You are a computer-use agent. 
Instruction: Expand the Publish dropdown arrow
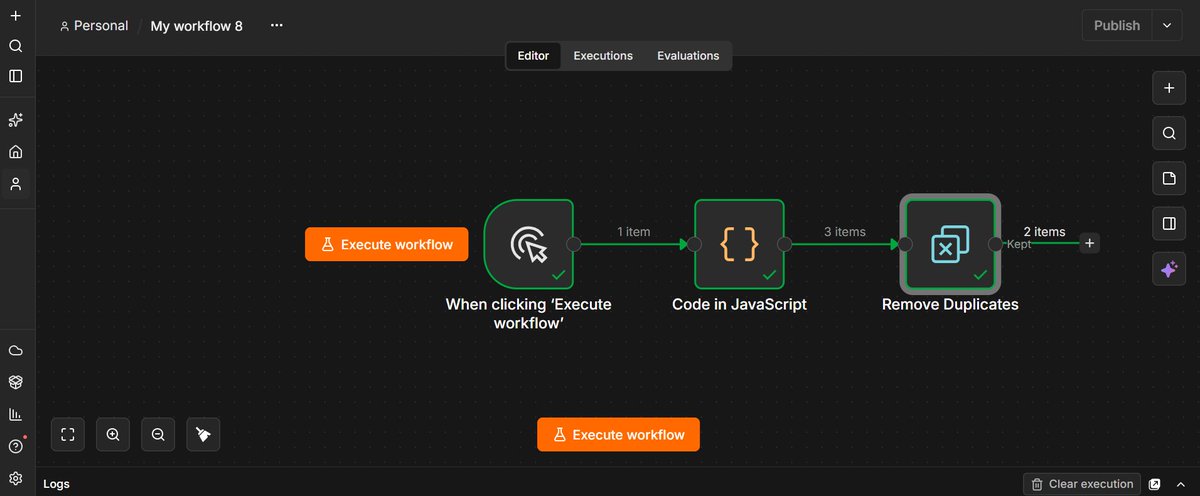(1167, 26)
